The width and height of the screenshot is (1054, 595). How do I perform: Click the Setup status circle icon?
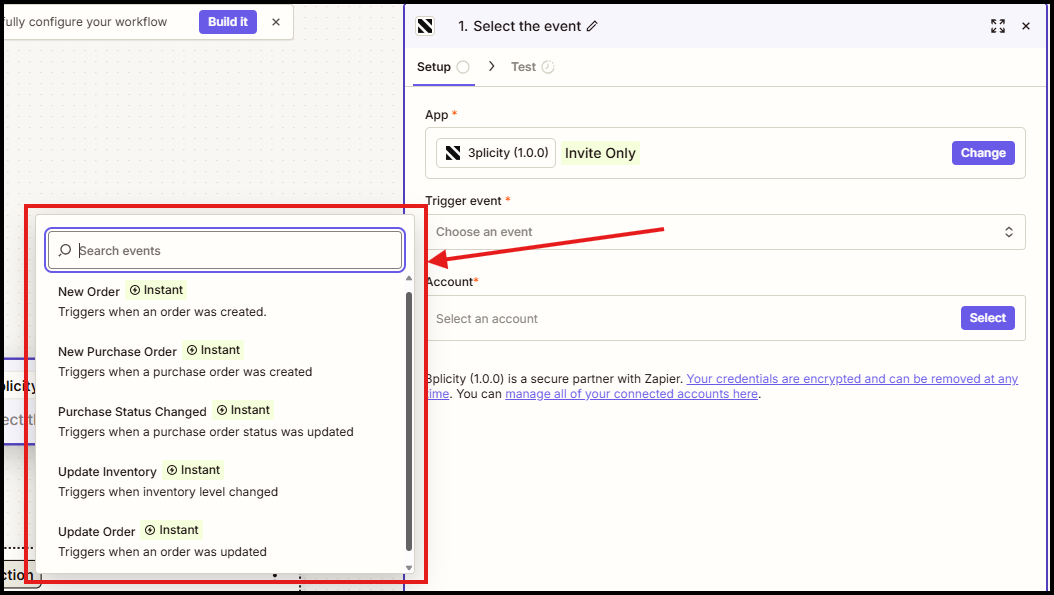[463, 67]
